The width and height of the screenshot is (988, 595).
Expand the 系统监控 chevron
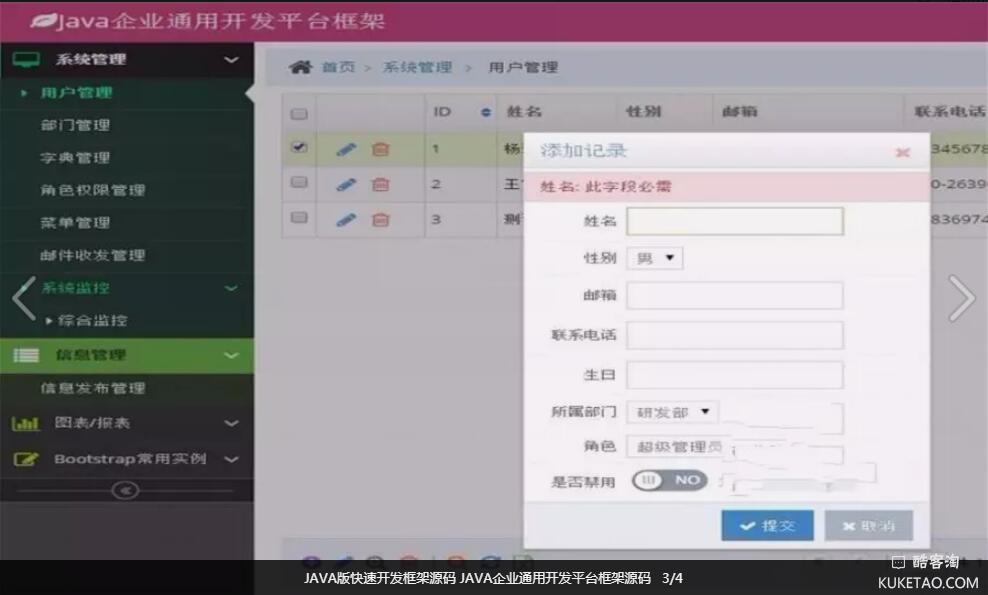(231, 288)
